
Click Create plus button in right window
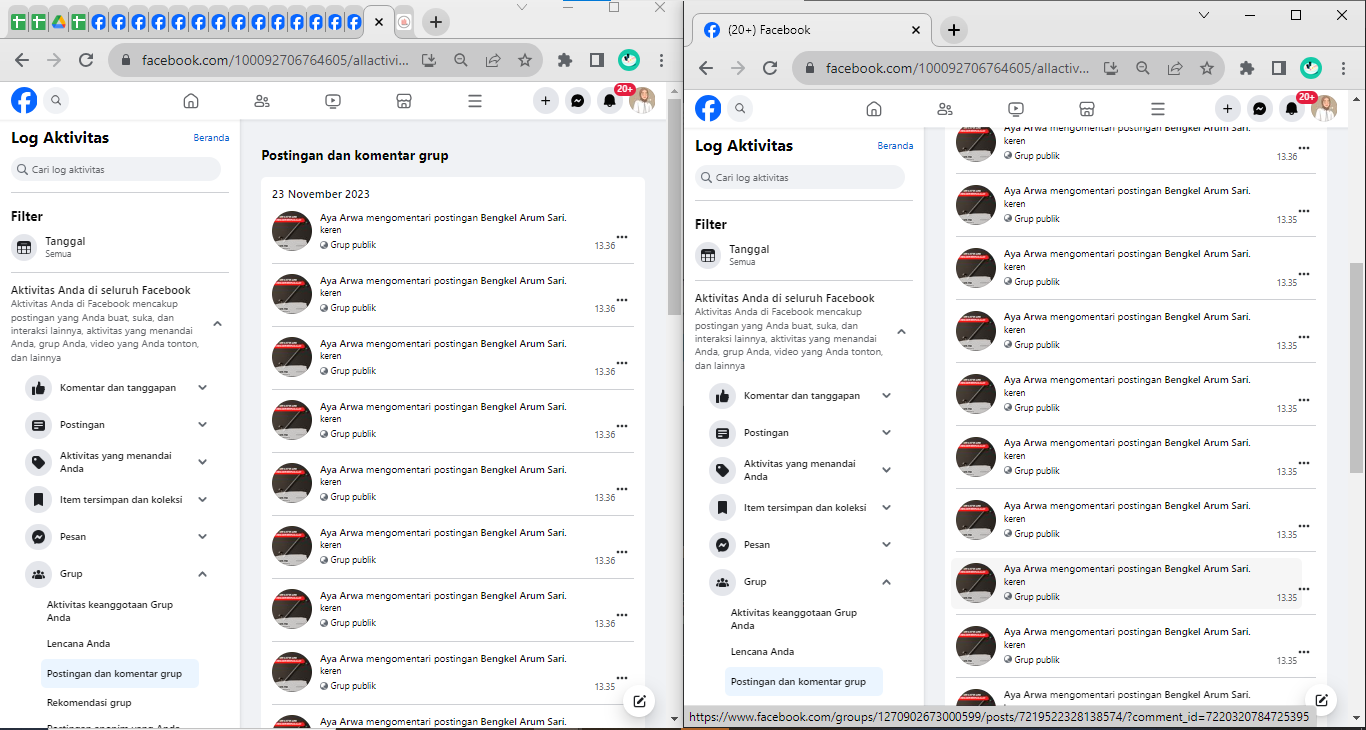point(1228,108)
